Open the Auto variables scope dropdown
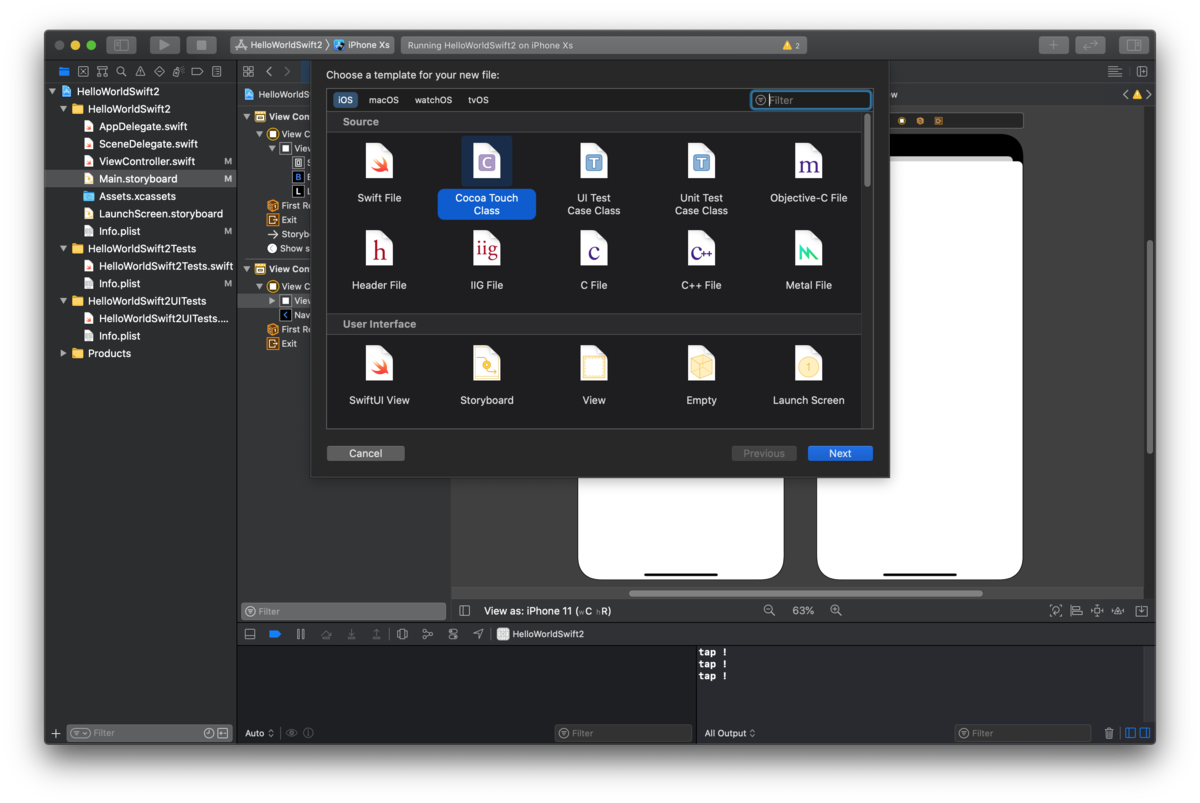Viewport: 1200px width, 803px height. [x=259, y=733]
